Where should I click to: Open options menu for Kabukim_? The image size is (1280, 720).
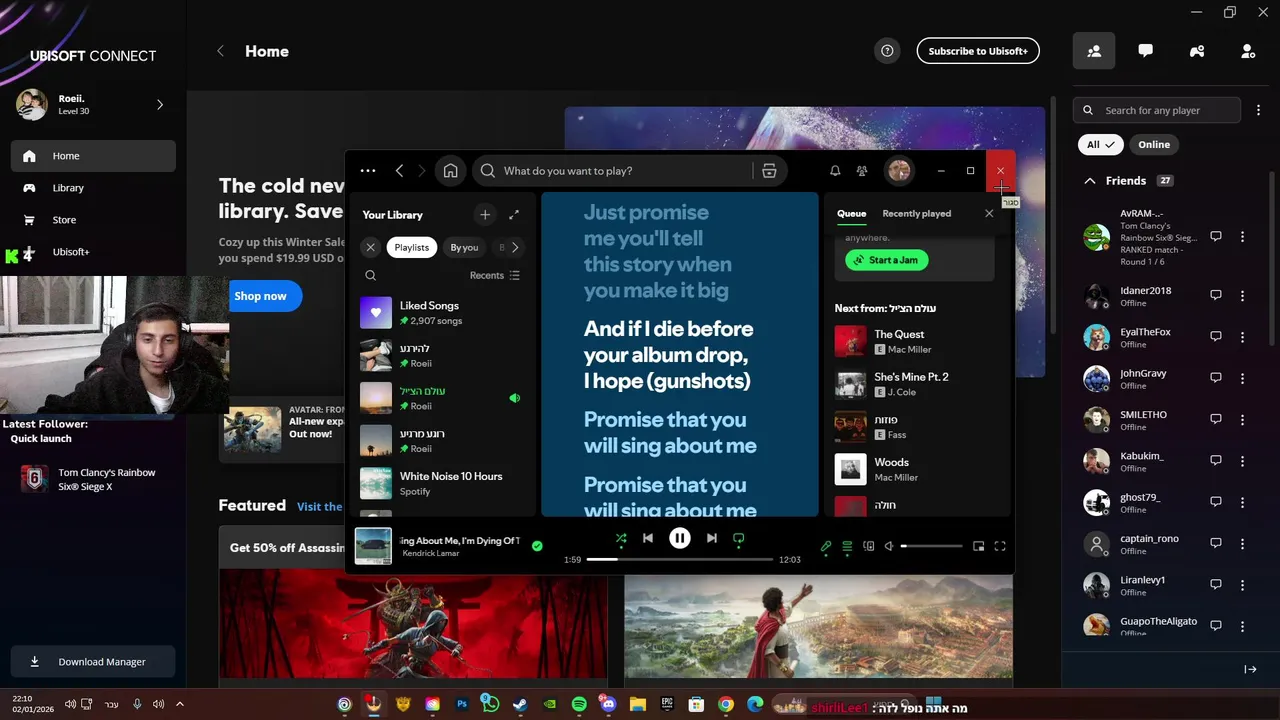[x=1243, y=461]
